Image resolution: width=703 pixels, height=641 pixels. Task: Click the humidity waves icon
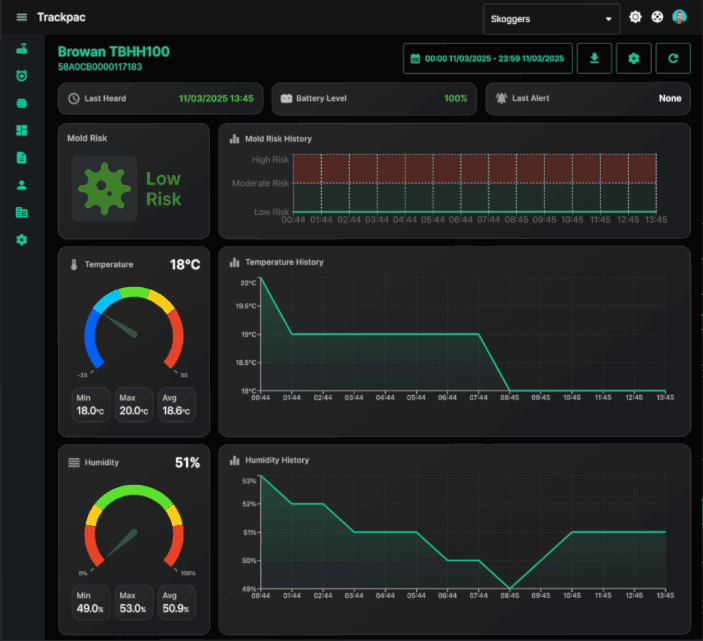point(74,463)
